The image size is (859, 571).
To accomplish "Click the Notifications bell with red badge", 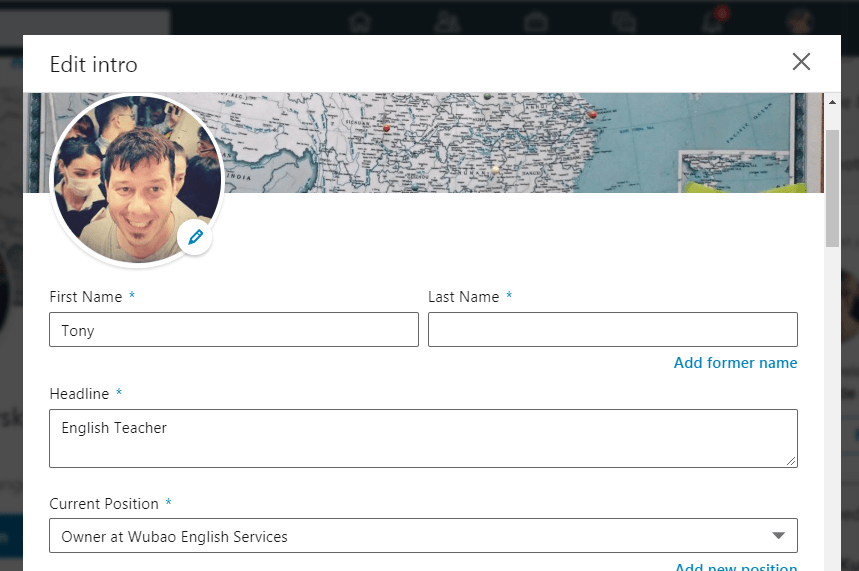I will coord(714,20).
